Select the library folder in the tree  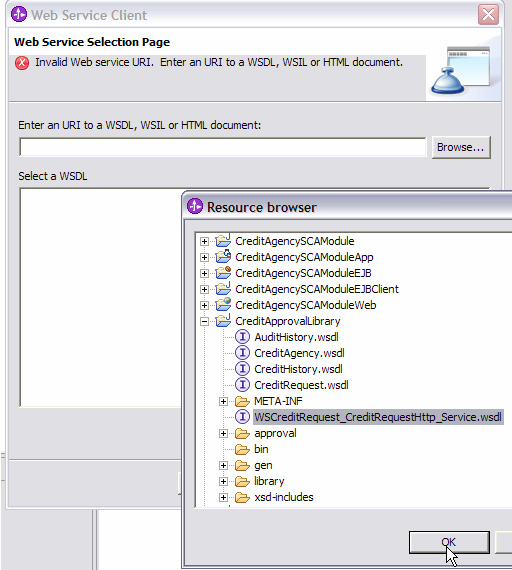click(269, 481)
